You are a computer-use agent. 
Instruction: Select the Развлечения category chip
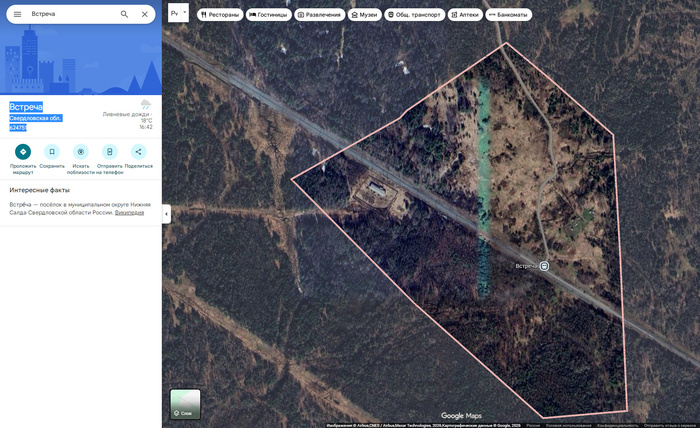tap(319, 15)
